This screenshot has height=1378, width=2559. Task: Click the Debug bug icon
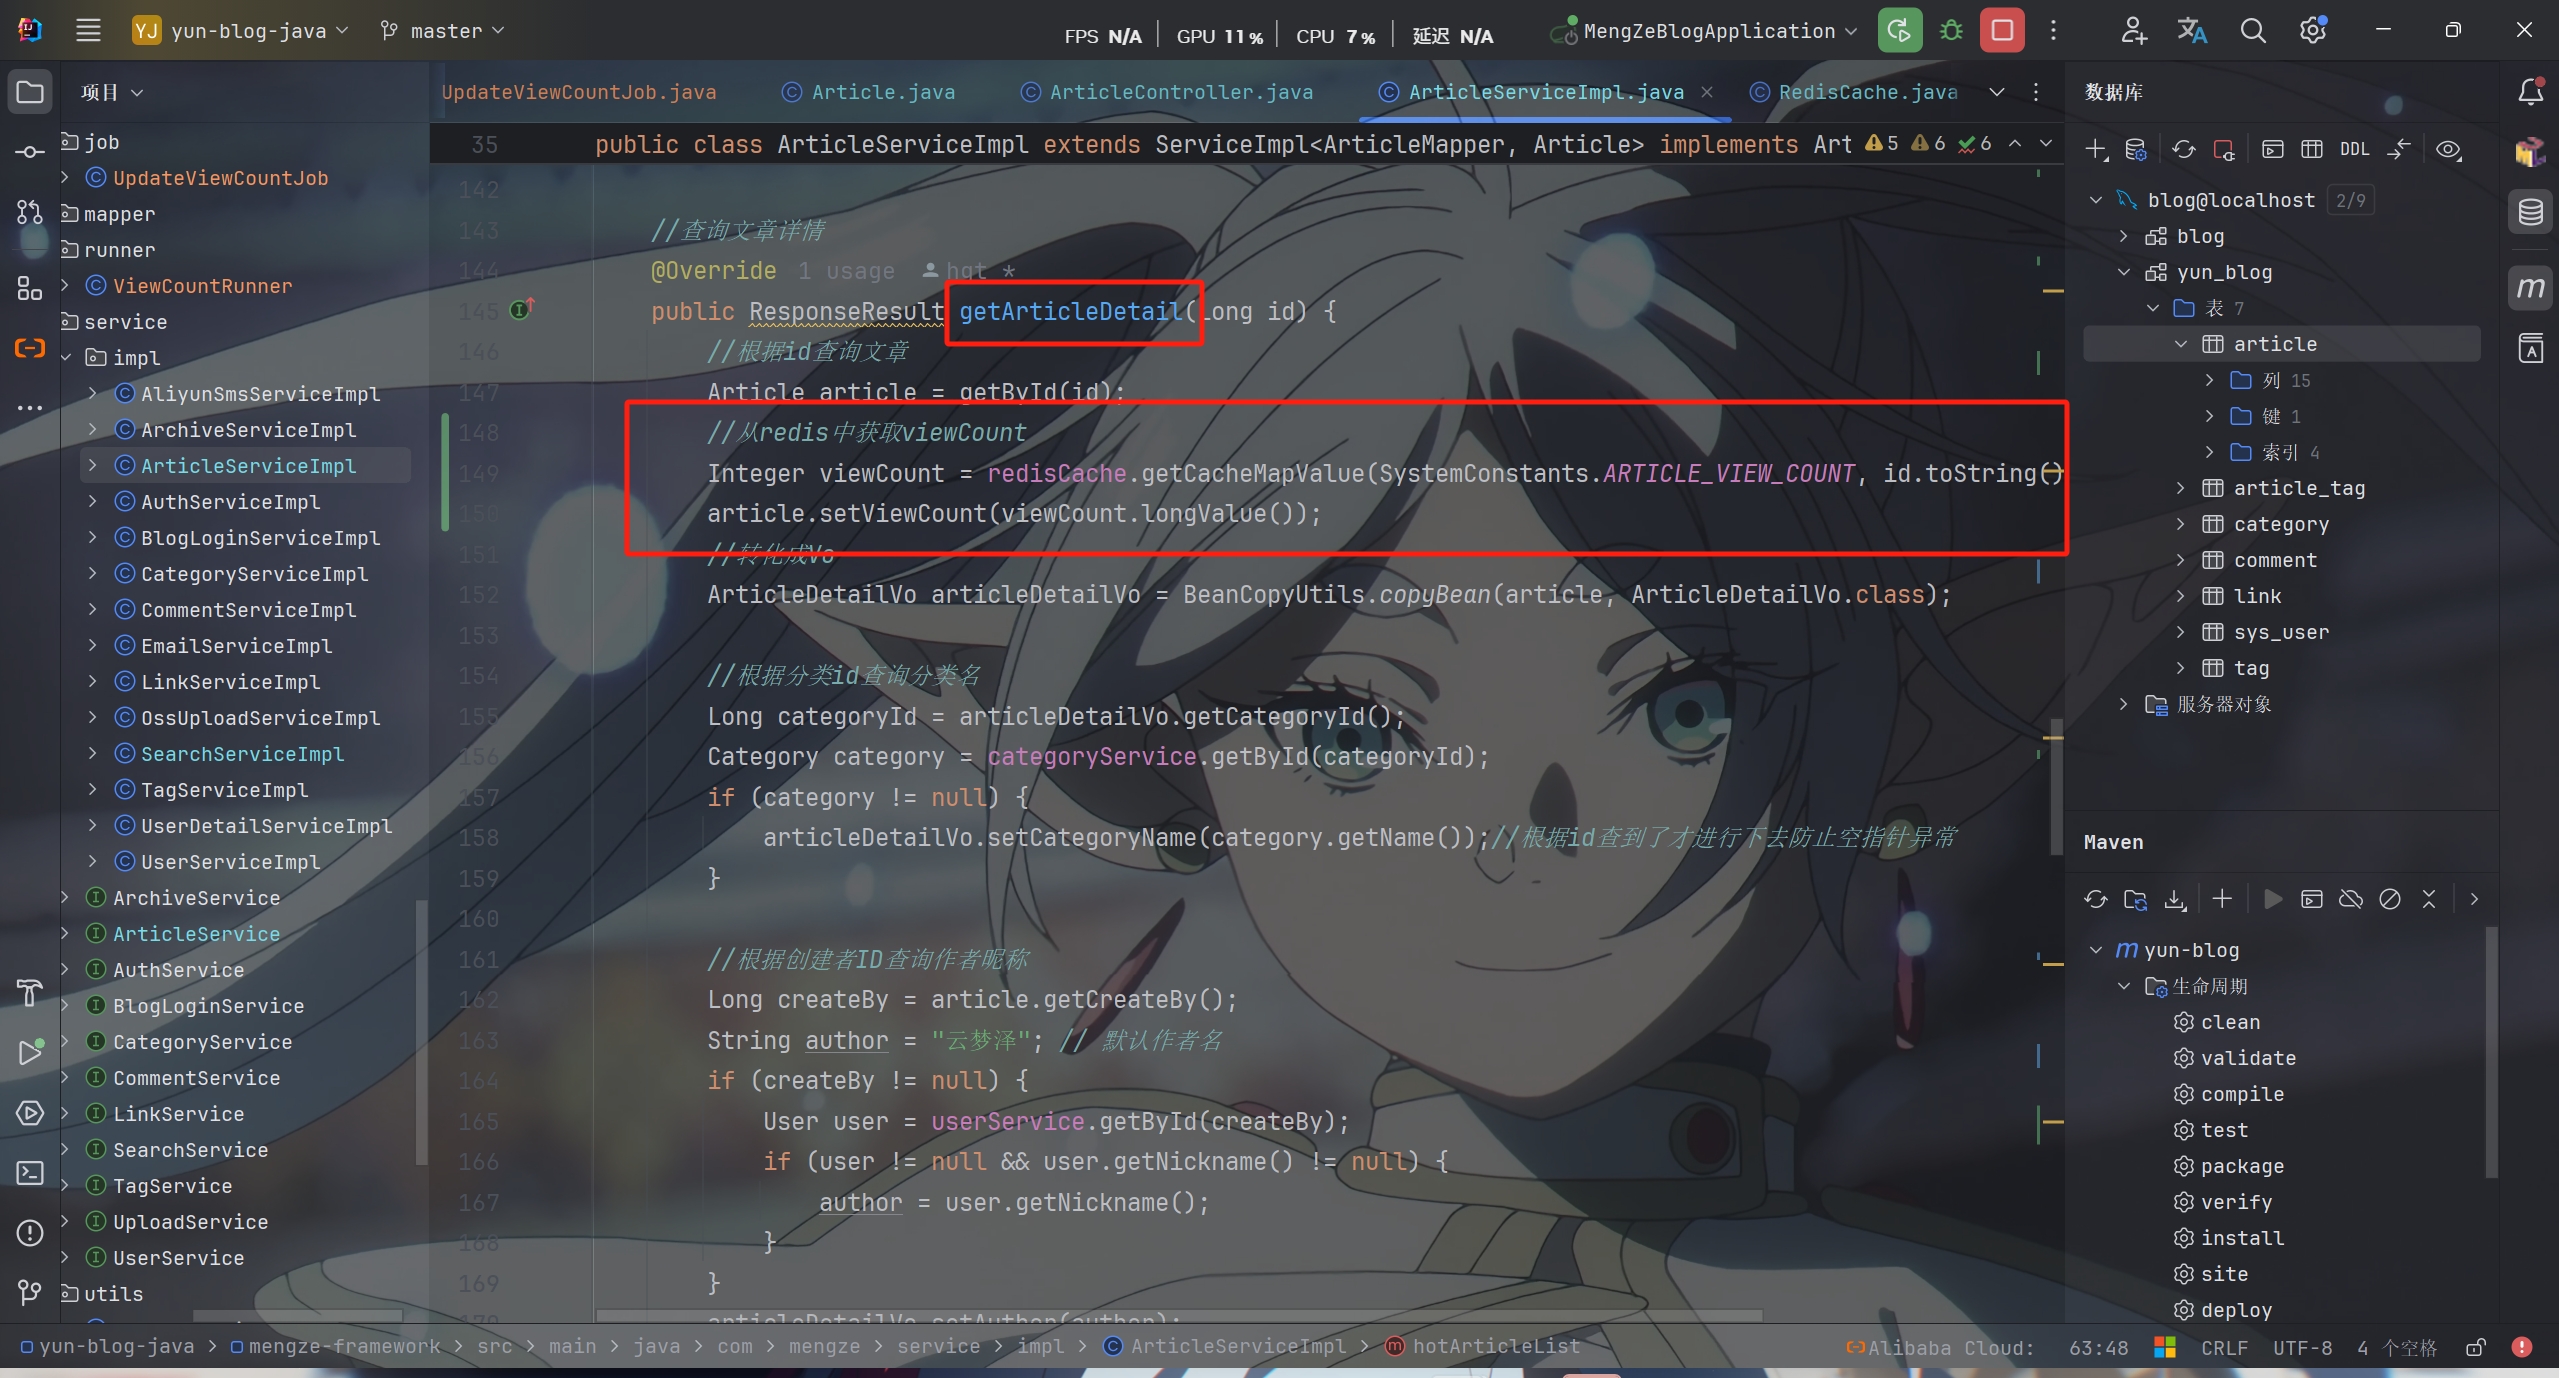[1951, 31]
